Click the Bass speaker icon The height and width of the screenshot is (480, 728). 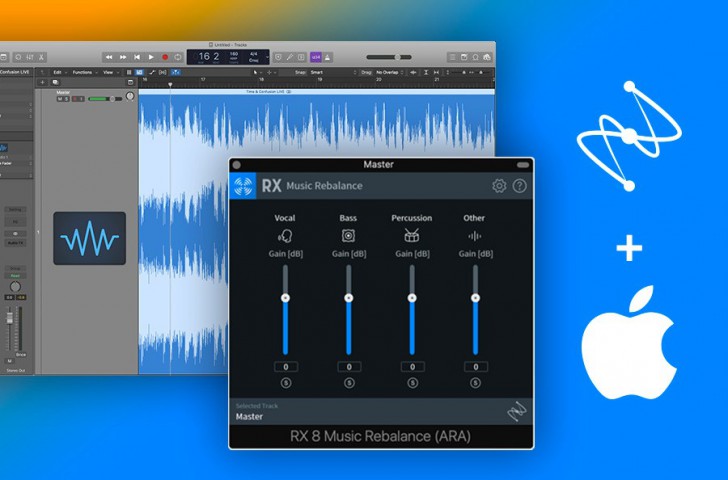[348, 236]
